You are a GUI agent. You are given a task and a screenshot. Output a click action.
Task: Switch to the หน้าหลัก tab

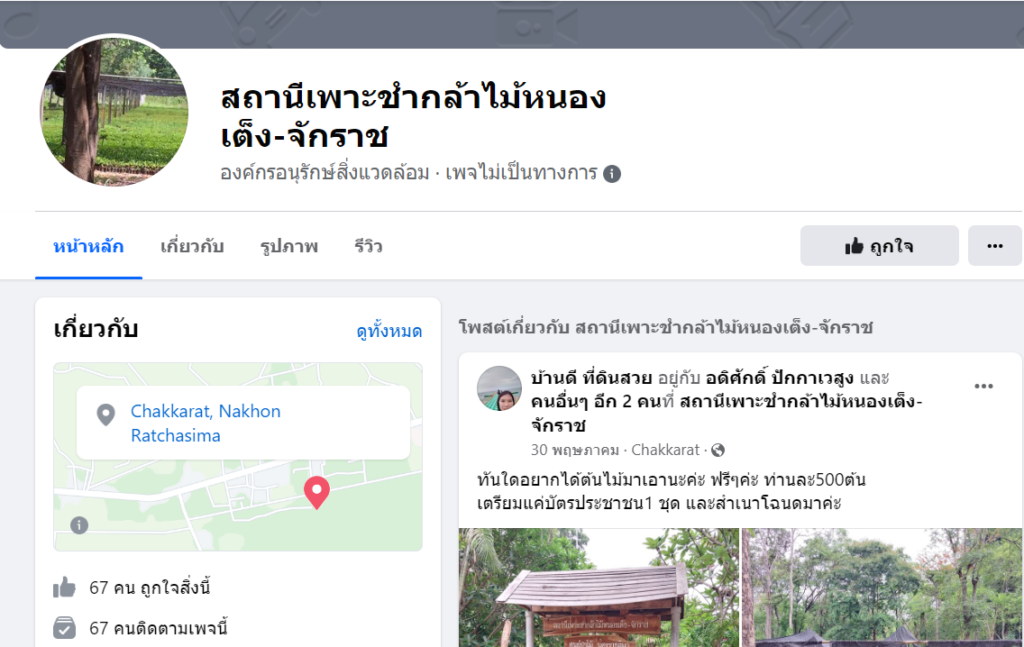click(88, 246)
